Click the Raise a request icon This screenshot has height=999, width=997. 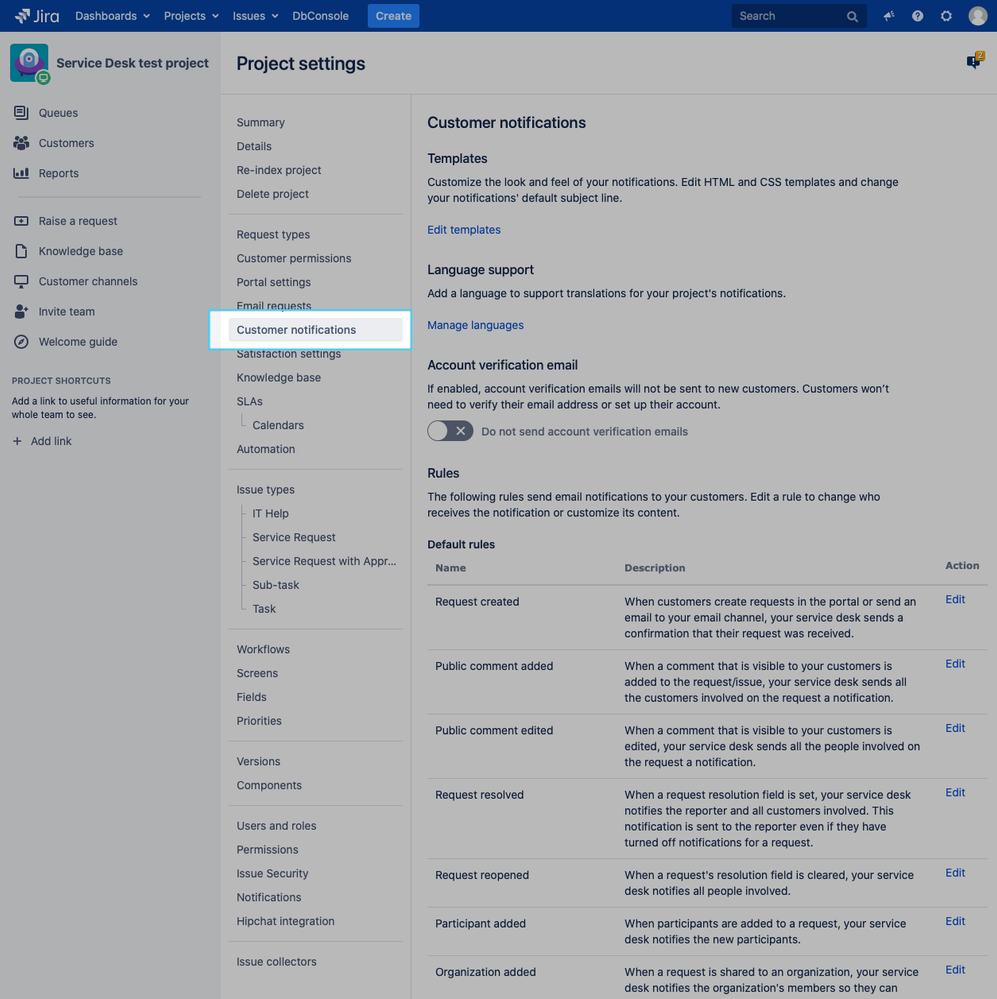(x=21, y=220)
